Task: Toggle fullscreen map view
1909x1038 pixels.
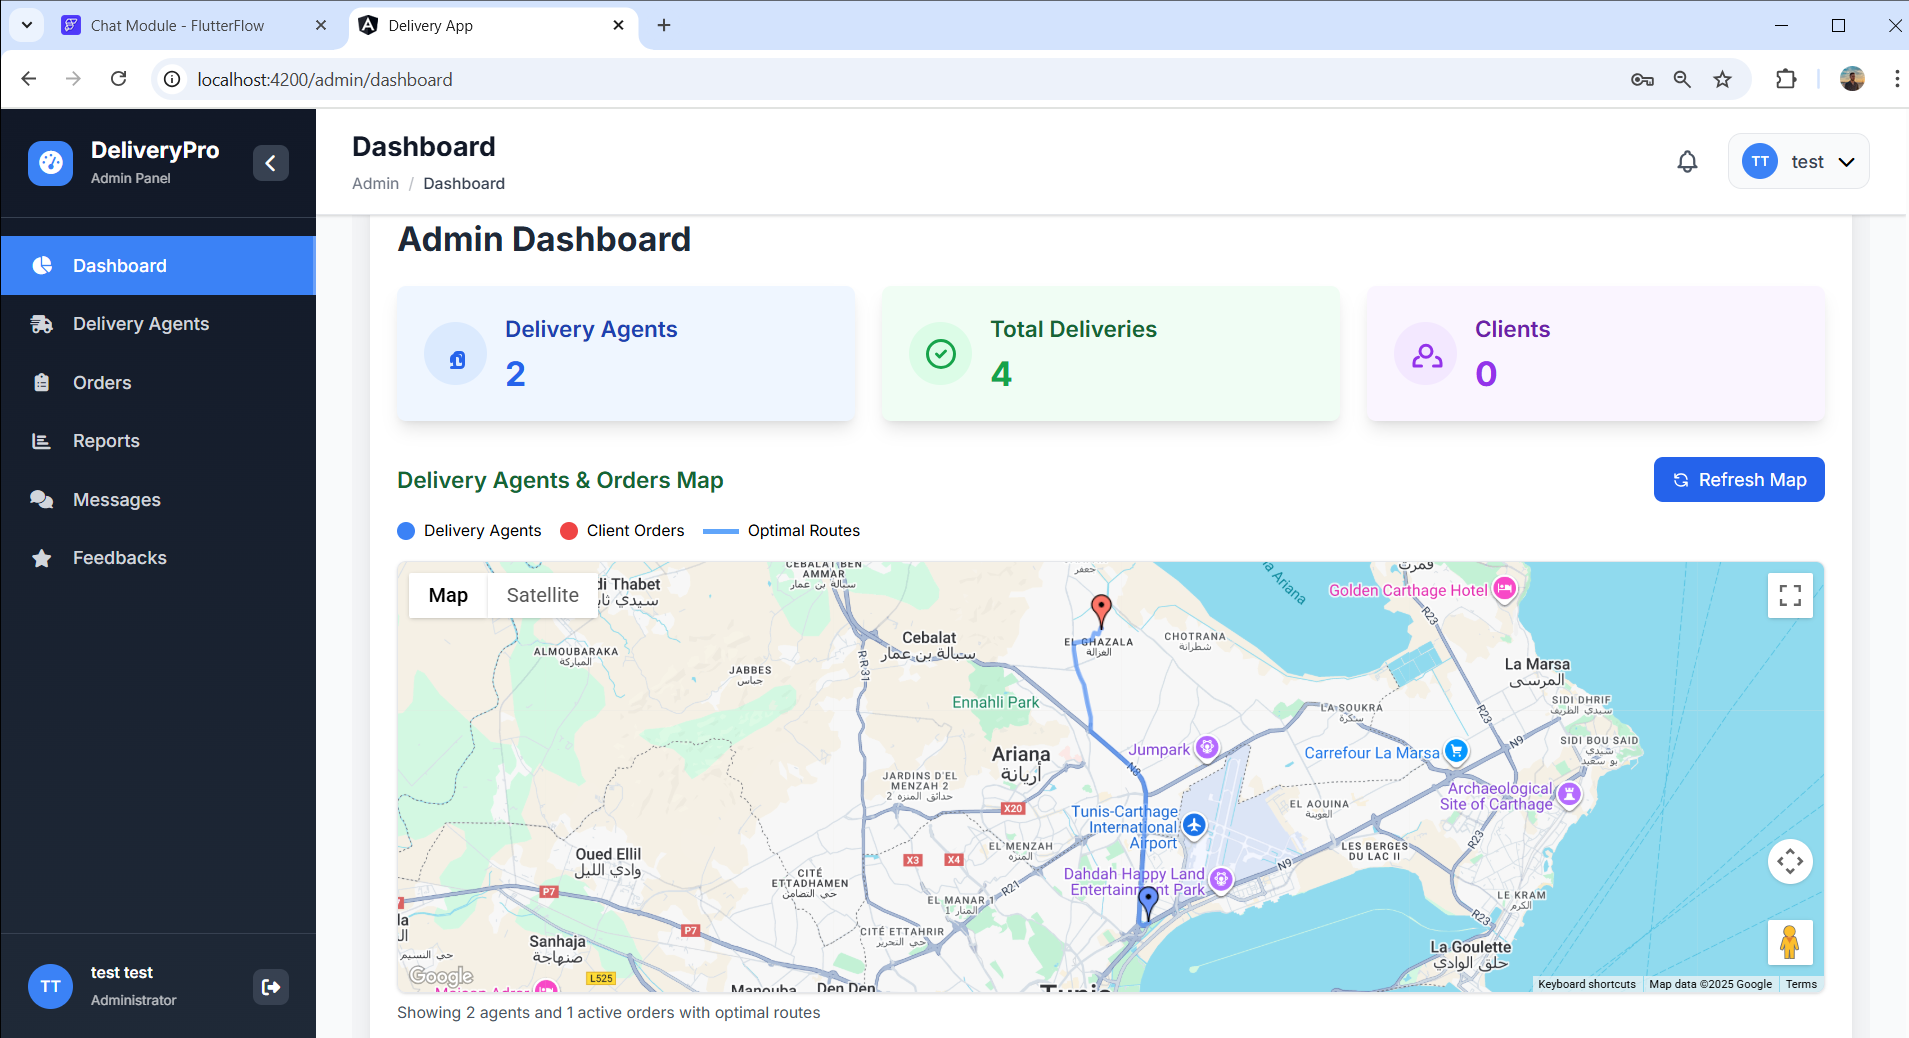Action: (1790, 596)
